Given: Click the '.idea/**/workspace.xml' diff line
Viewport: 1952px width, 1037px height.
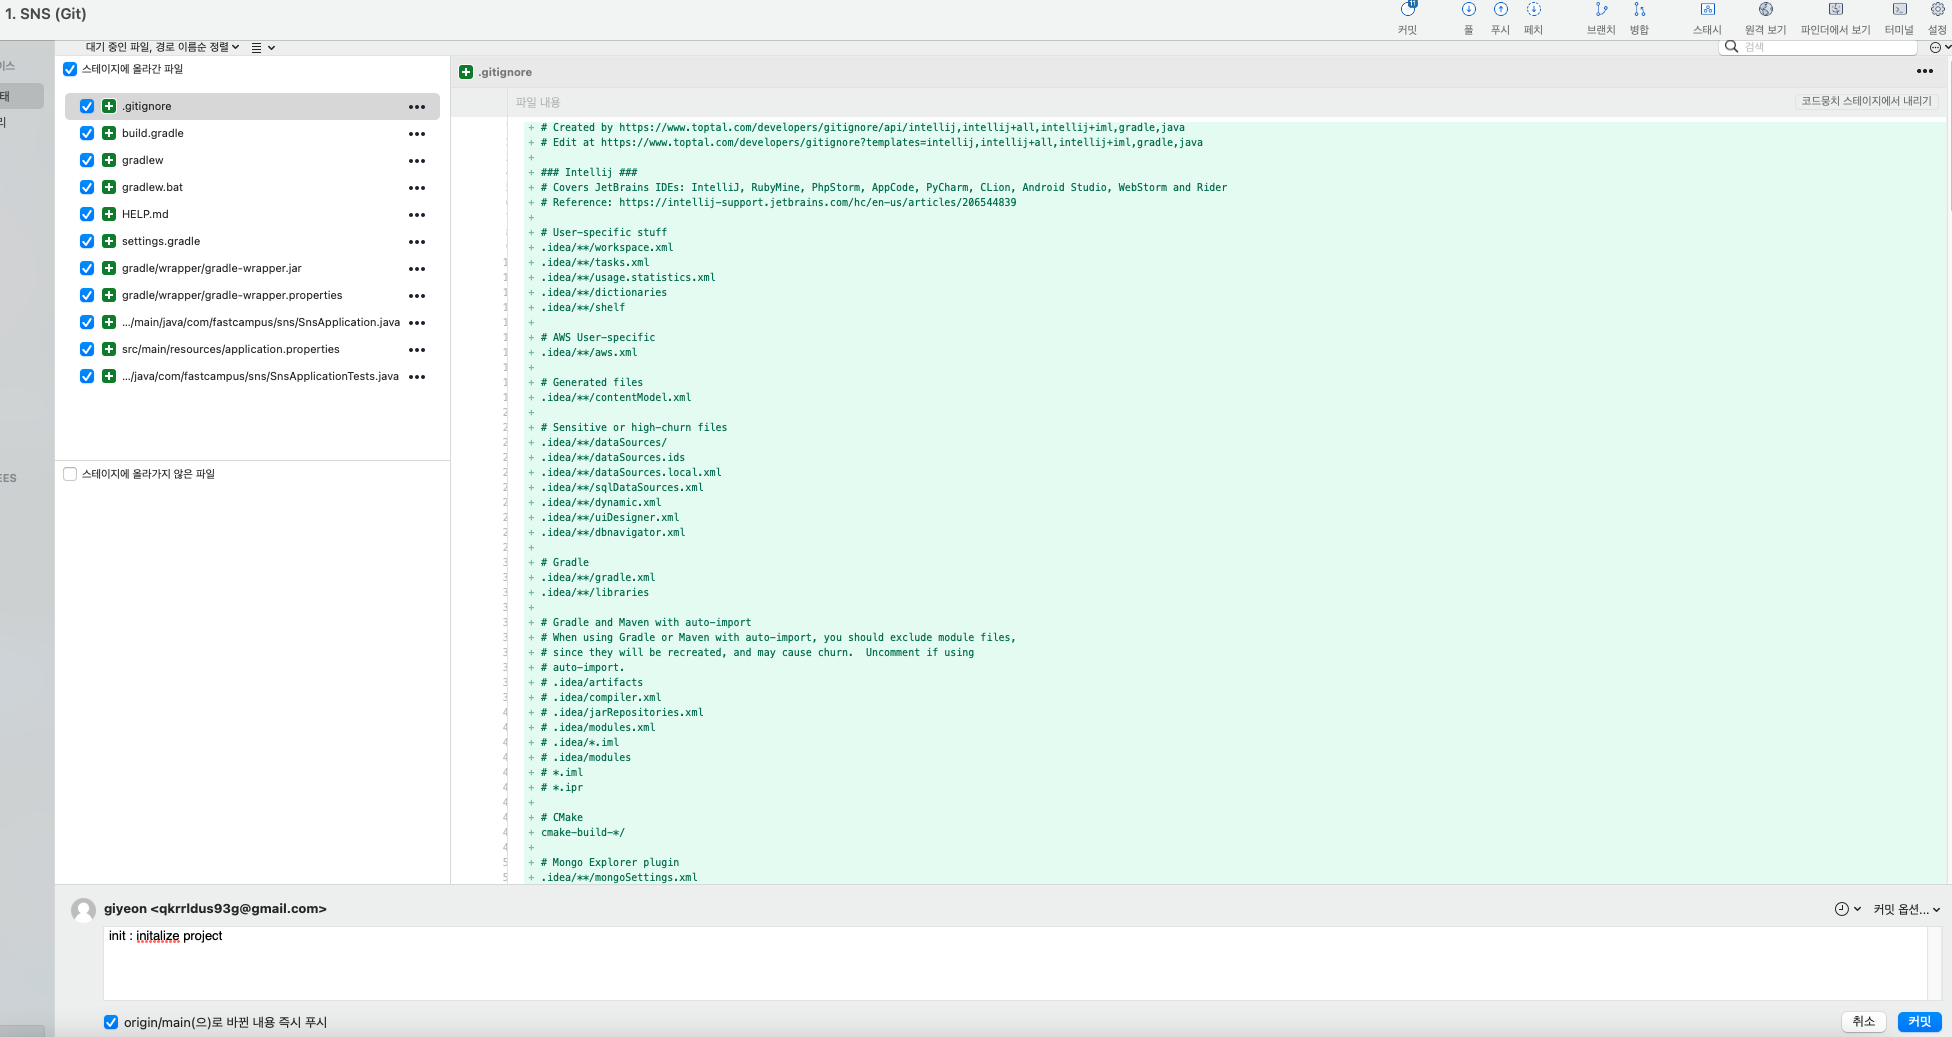Looking at the screenshot, I should pos(606,247).
